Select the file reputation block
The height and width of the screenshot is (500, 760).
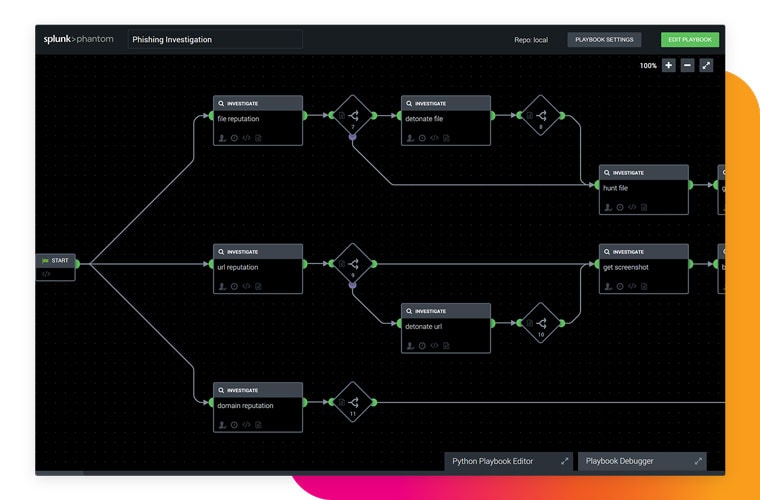tap(258, 120)
